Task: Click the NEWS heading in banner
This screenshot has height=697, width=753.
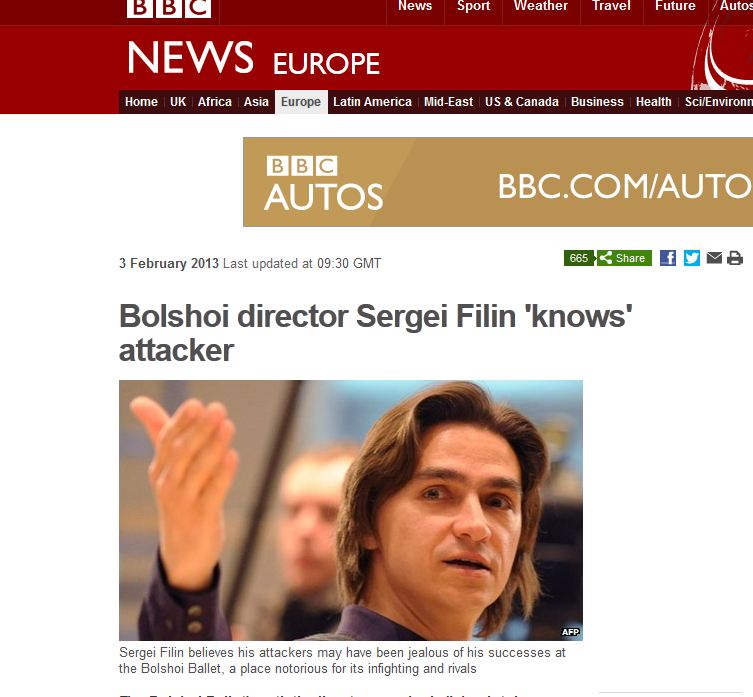Action: coord(190,57)
